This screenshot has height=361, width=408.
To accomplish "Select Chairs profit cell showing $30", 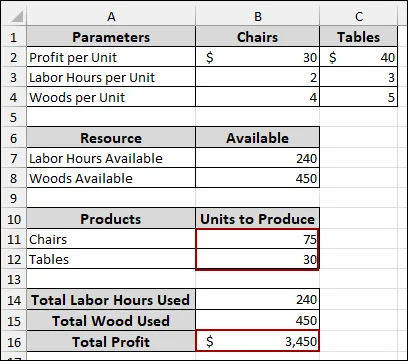I will [x=257, y=57].
